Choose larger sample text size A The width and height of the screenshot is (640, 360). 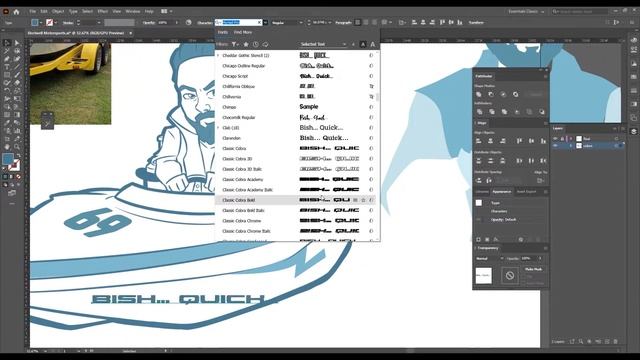(x=372, y=44)
